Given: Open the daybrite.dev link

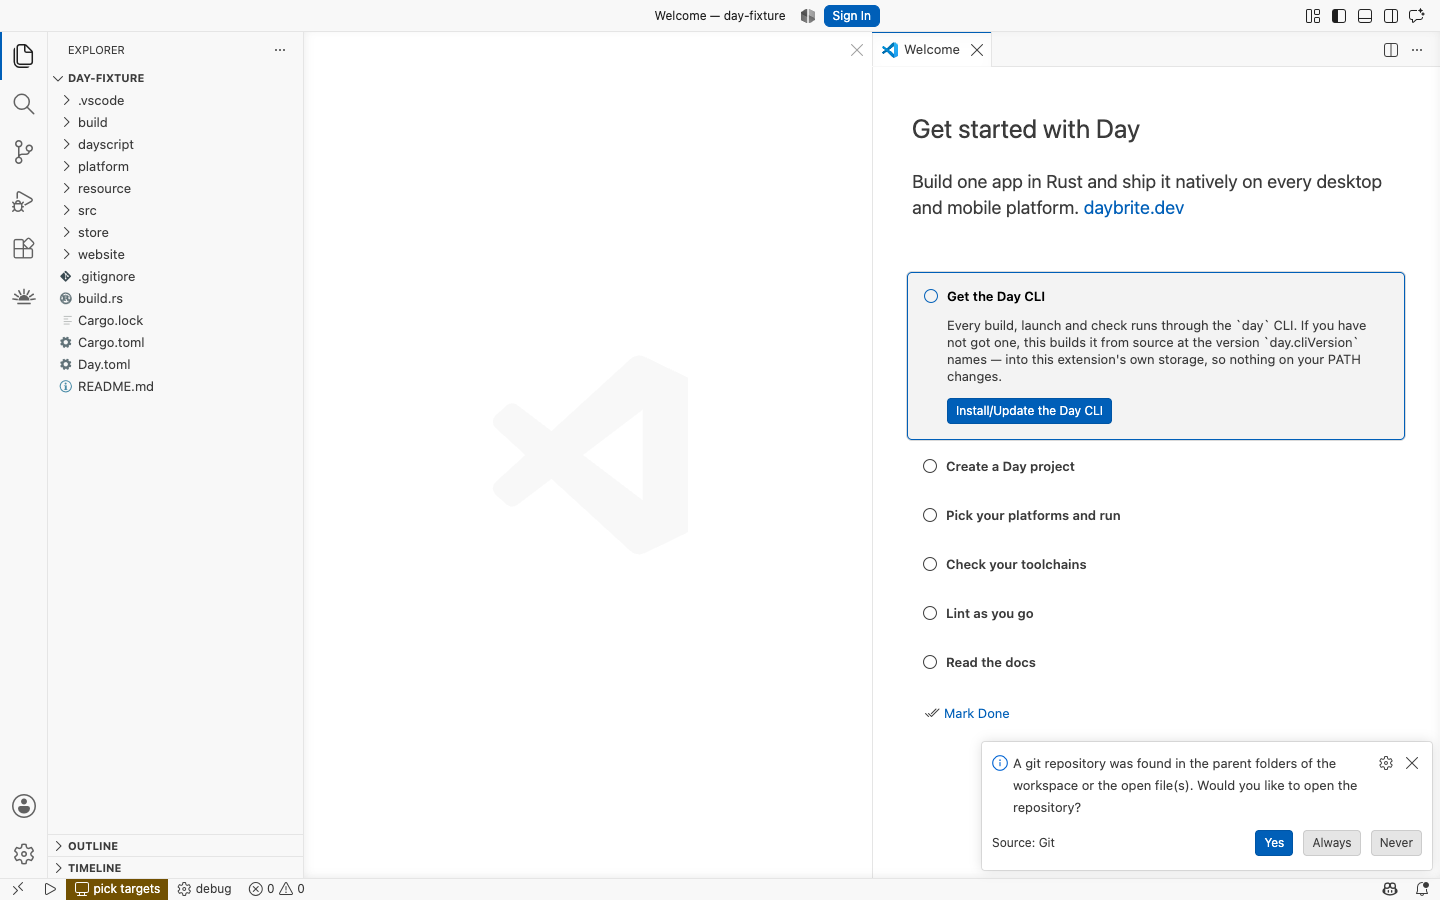Looking at the screenshot, I should coord(1134,208).
